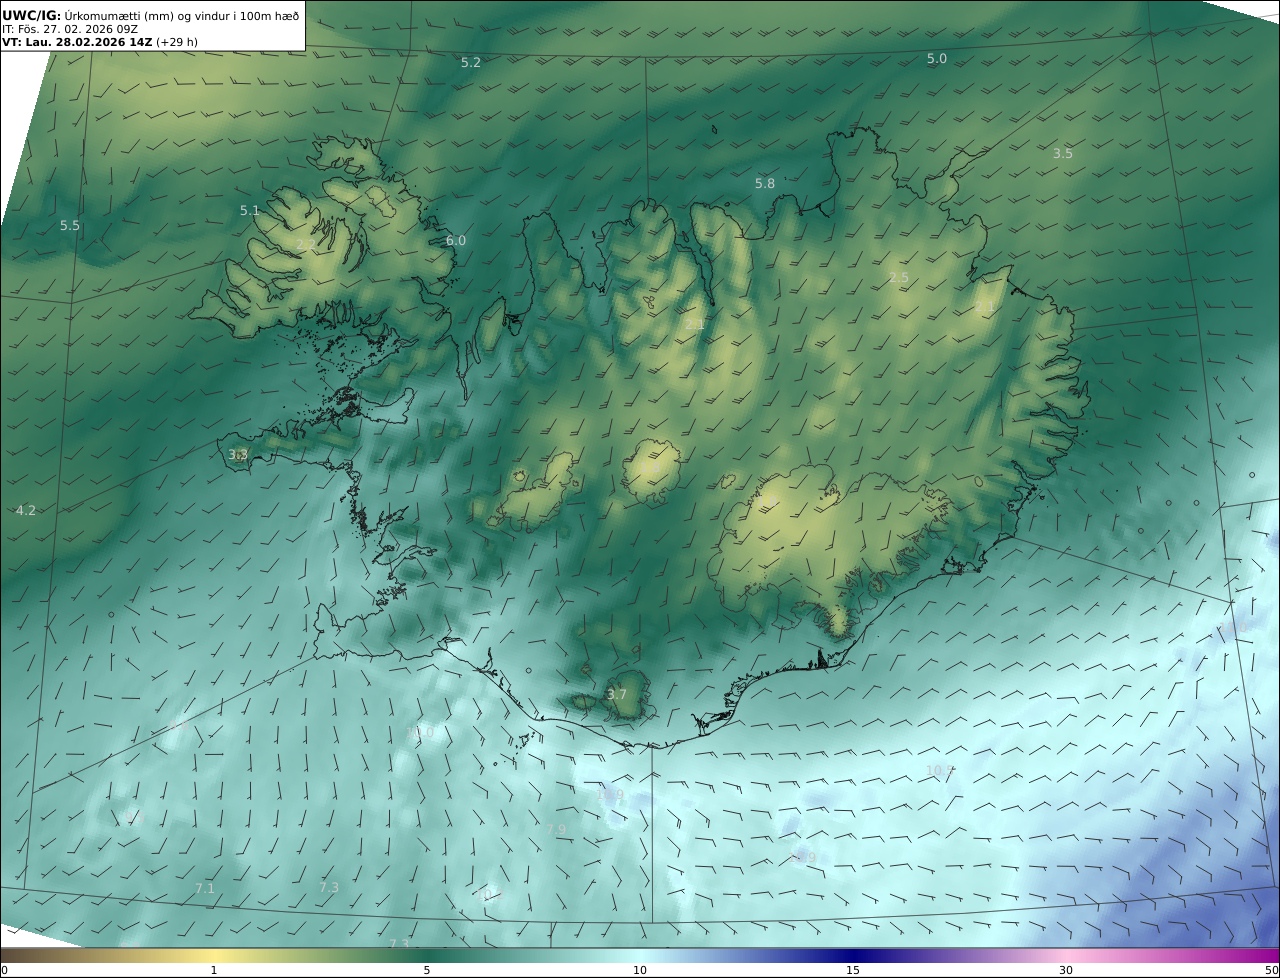
Task: Click the 10.0 value label on the map
Action: [x=420, y=732]
